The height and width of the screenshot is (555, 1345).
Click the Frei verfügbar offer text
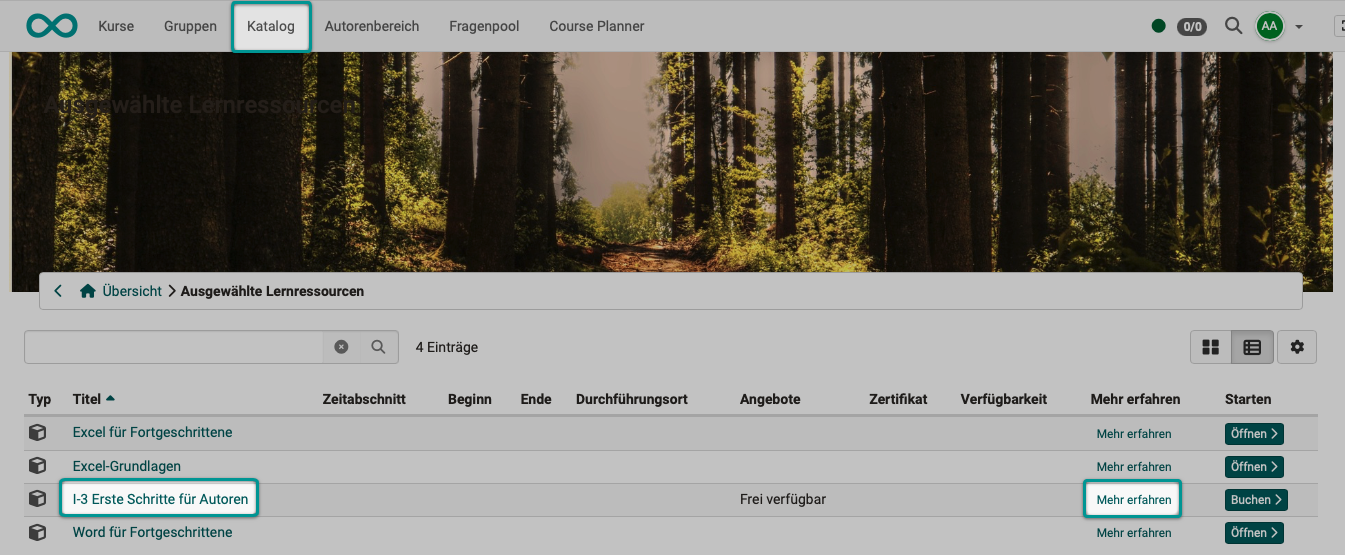pyautogui.click(x=783, y=499)
